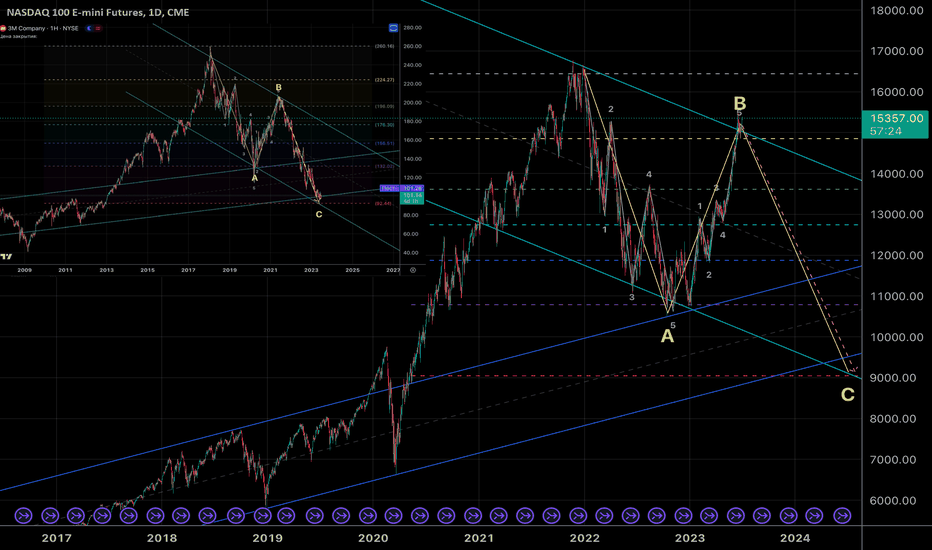The width and height of the screenshot is (932, 550).
Task: Click the 2017 label on main time axis
Action: point(56,538)
